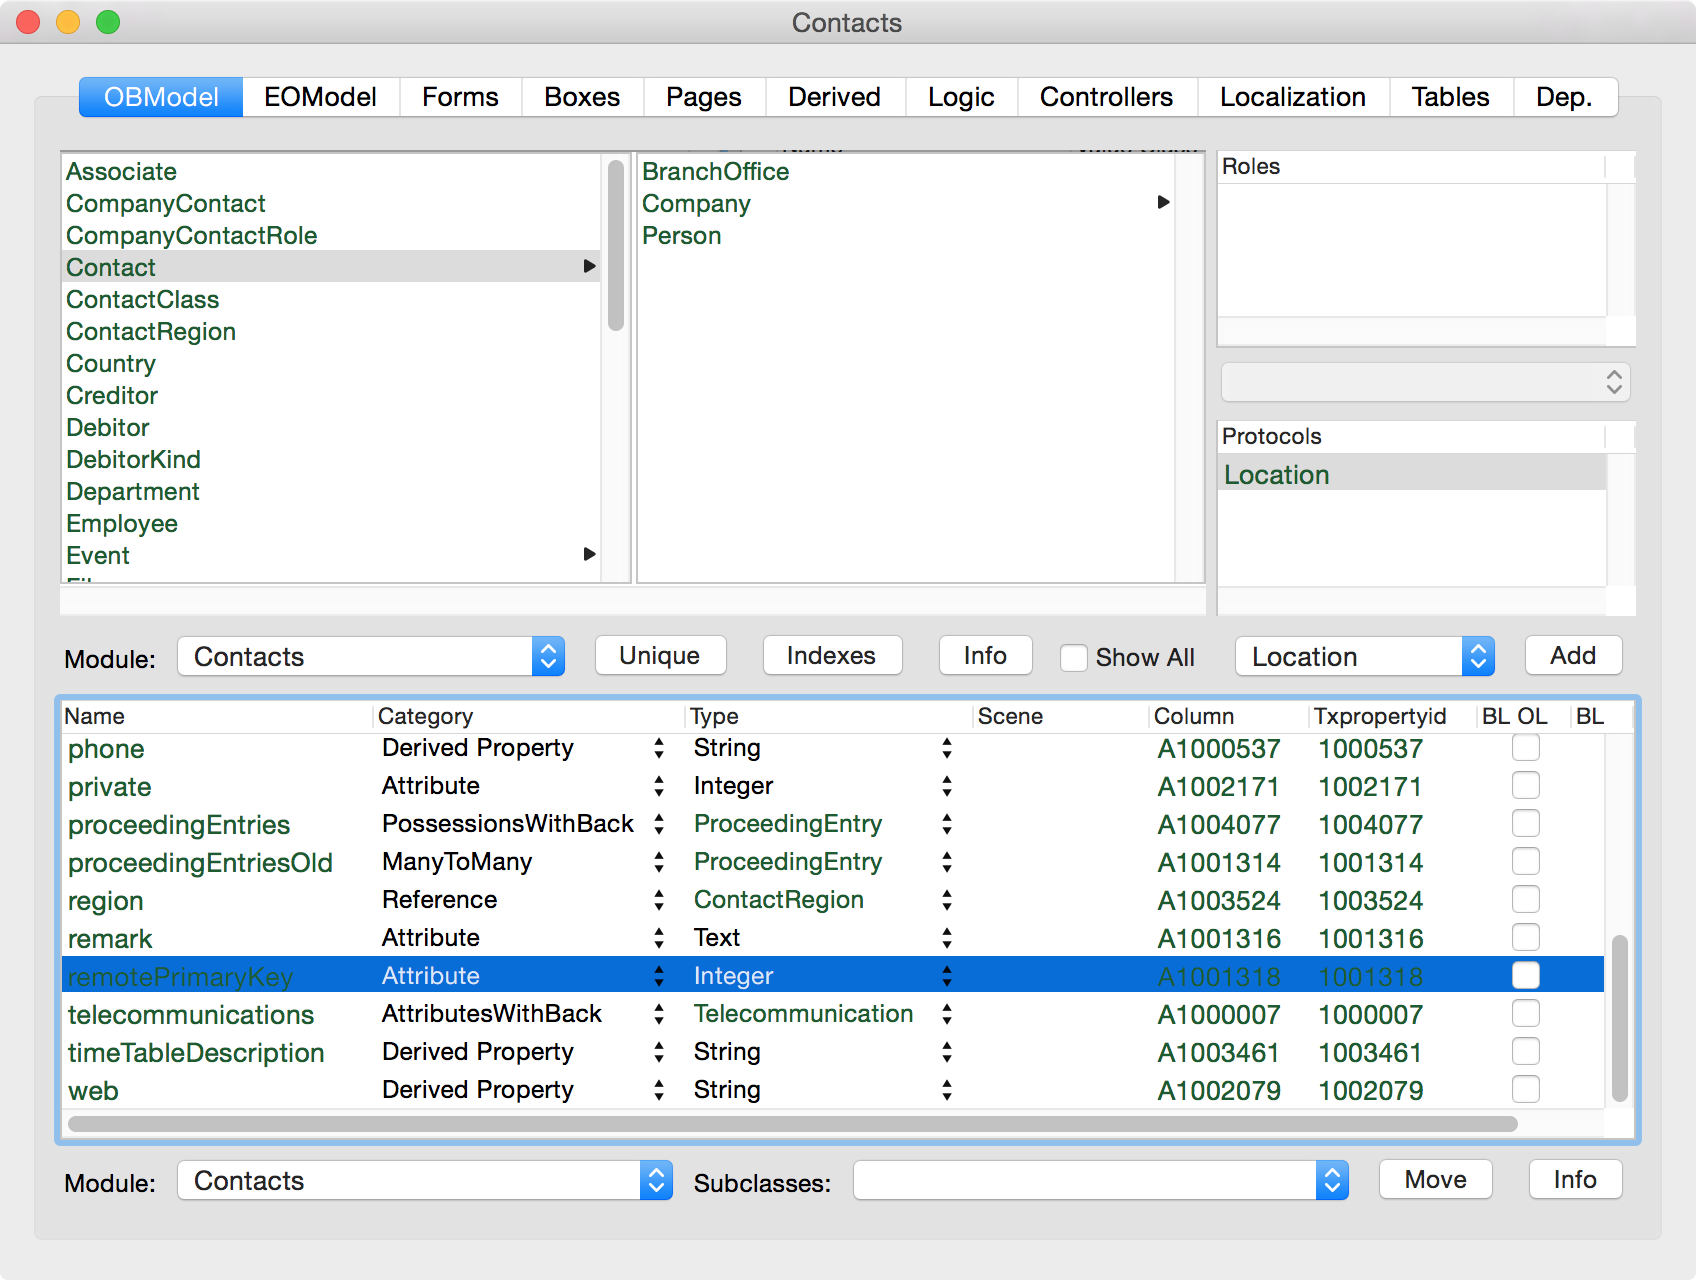1696x1280 pixels.
Task: Click the green zoom window button
Action: click(x=108, y=22)
